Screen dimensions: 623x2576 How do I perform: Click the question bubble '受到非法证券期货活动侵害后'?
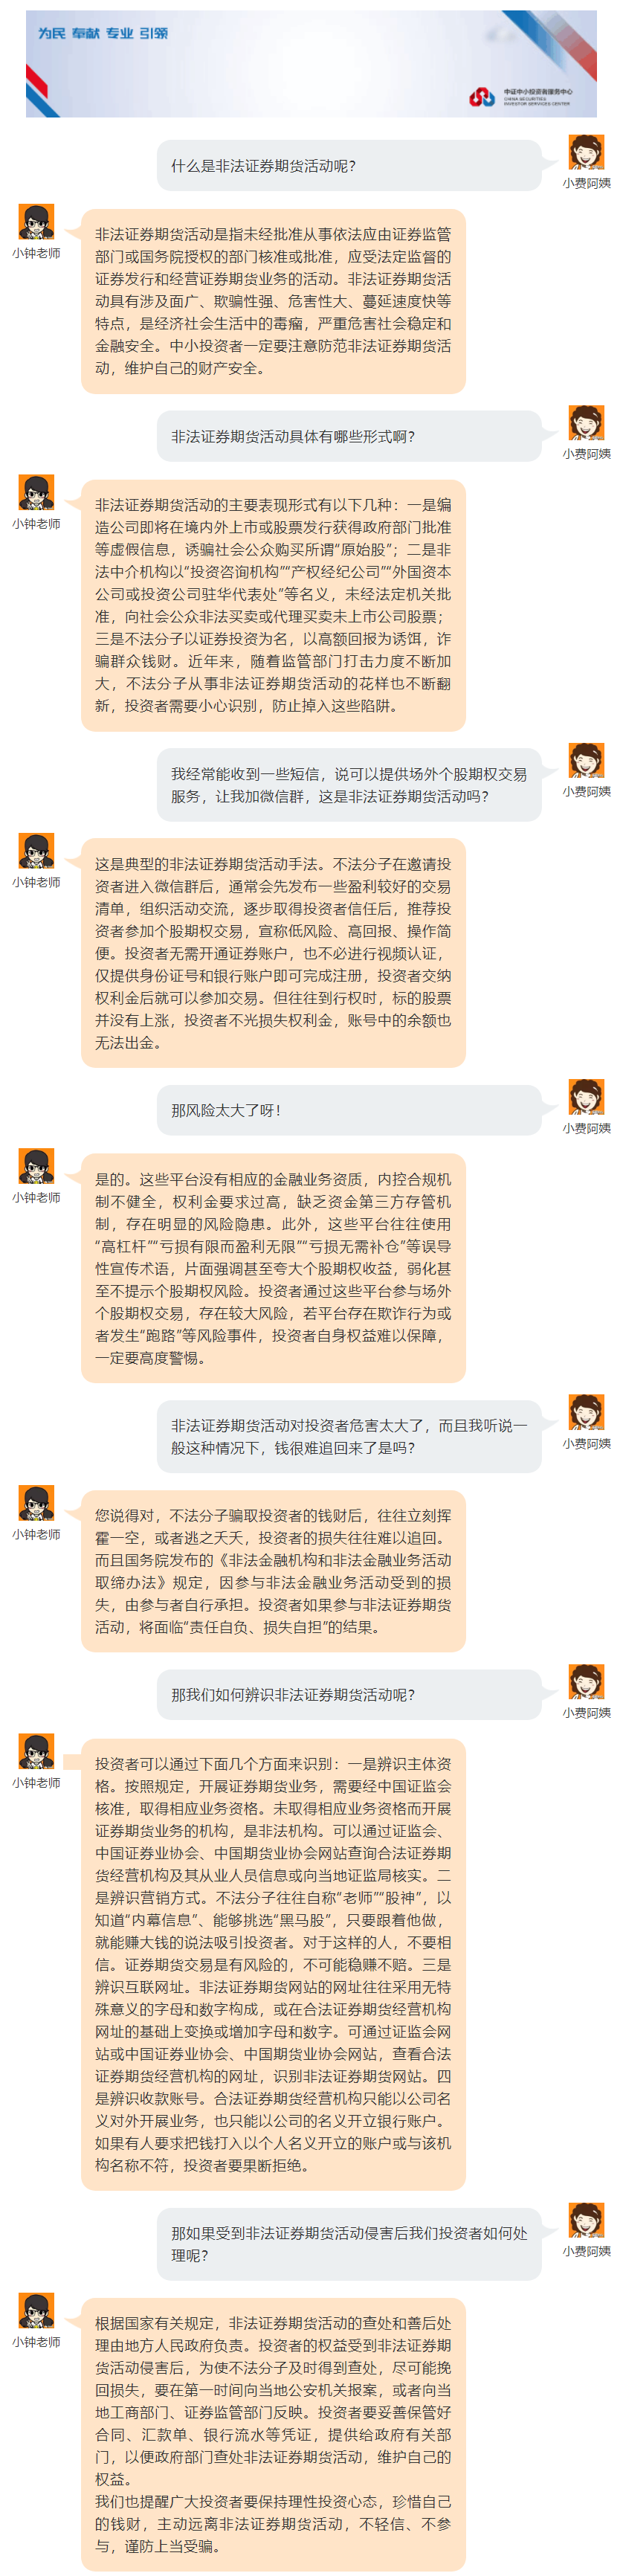click(x=349, y=2243)
